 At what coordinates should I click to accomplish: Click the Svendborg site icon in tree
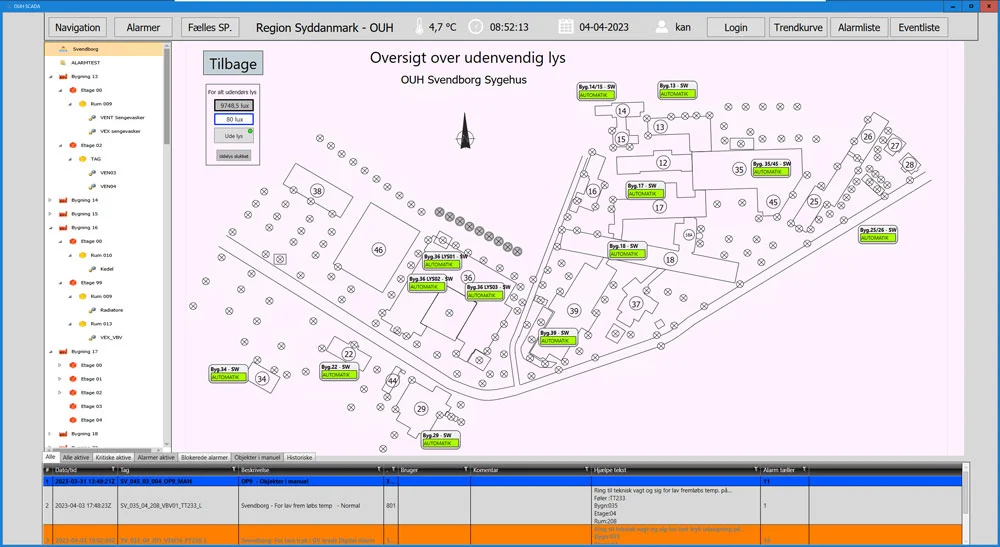(x=63, y=49)
